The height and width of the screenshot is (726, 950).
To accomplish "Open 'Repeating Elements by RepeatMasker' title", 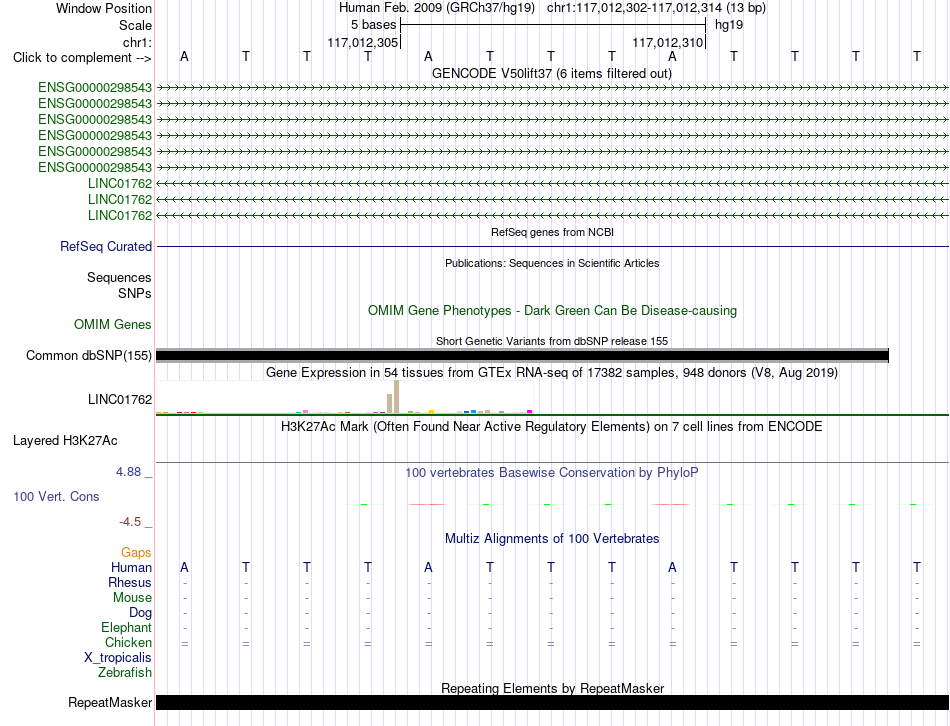I will (552, 688).
